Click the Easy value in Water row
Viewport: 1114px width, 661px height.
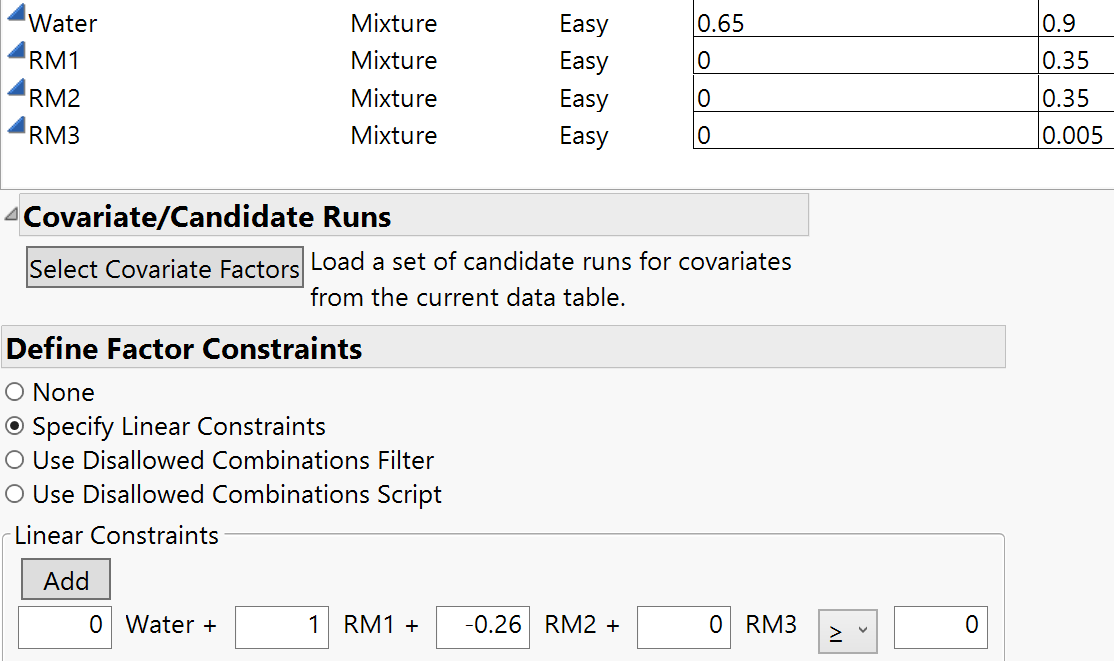584,23
